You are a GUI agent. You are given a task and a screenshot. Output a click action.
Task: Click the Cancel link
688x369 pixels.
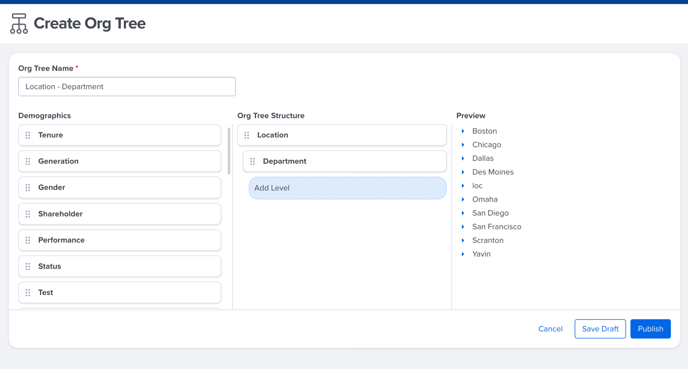[550, 329]
